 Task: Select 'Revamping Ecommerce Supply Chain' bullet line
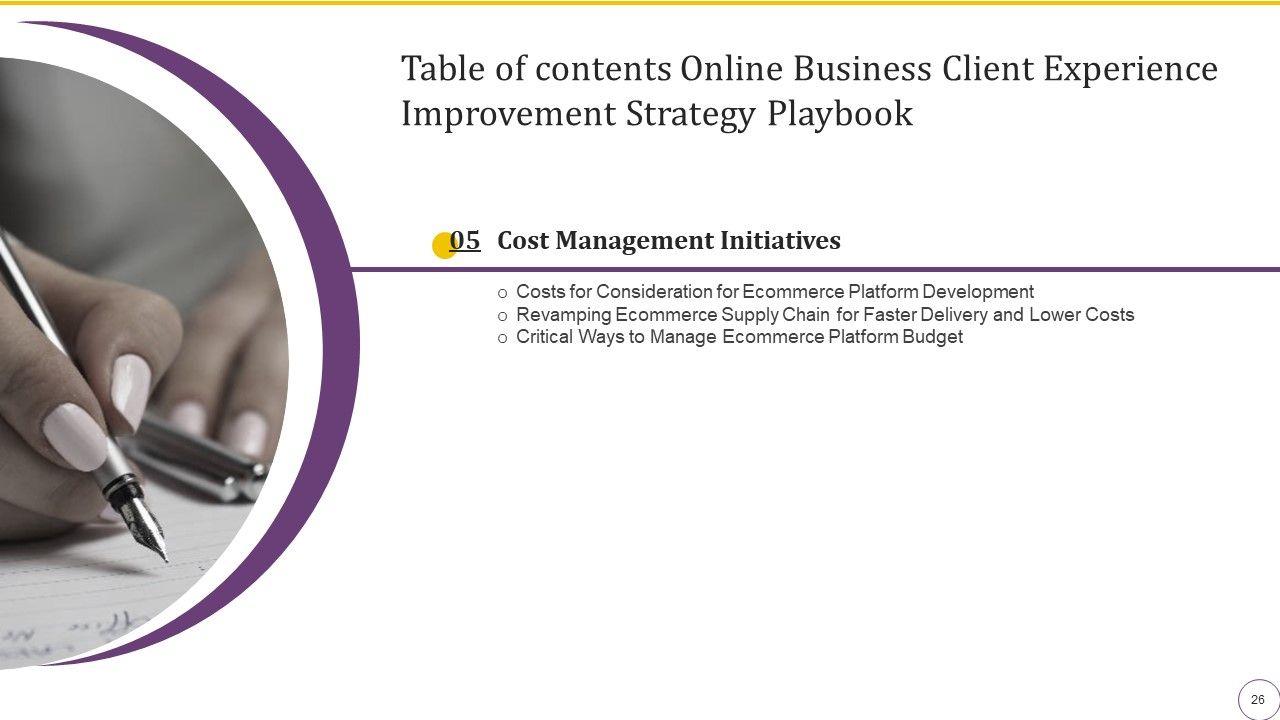(x=825, y=315)
